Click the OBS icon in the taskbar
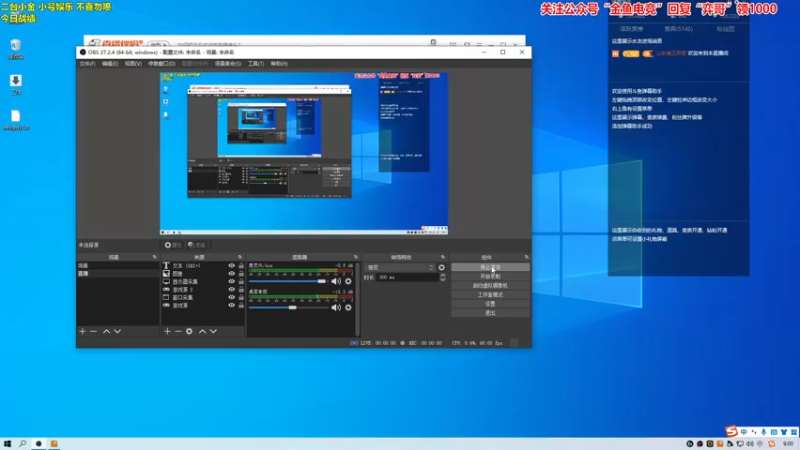 point(38,444)
